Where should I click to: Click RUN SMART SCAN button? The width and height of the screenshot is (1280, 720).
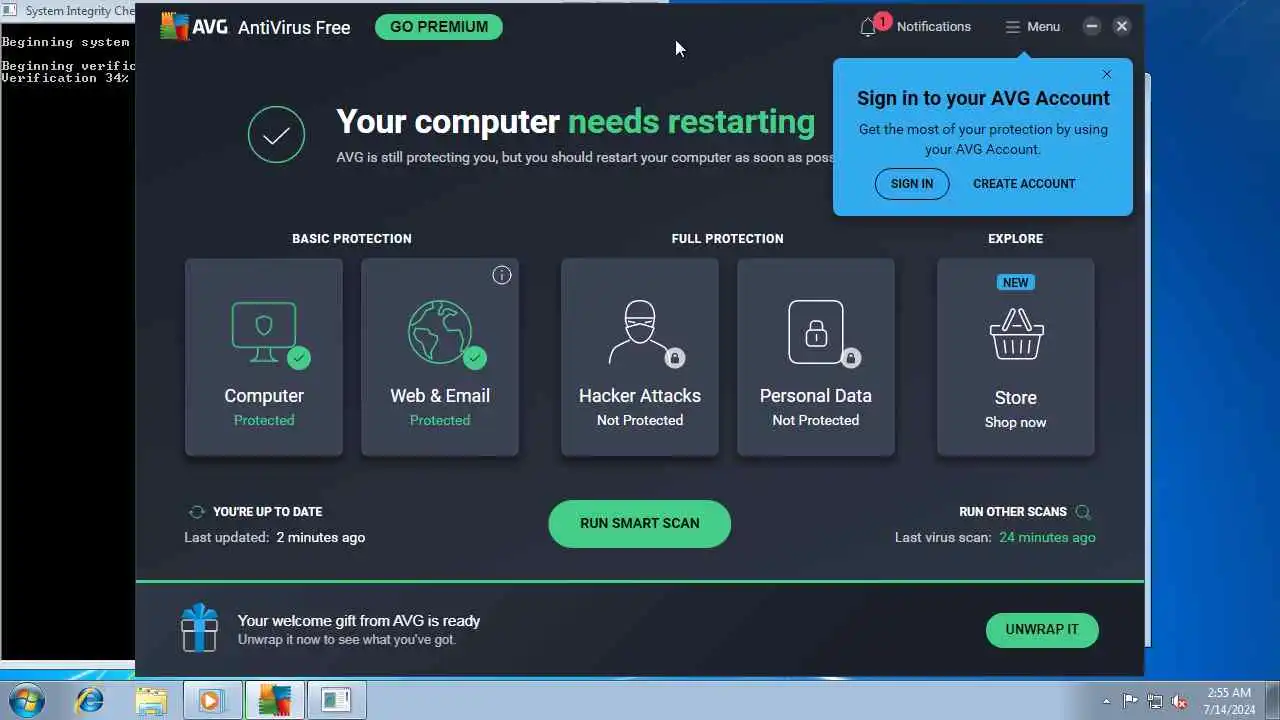pos(640,524)
